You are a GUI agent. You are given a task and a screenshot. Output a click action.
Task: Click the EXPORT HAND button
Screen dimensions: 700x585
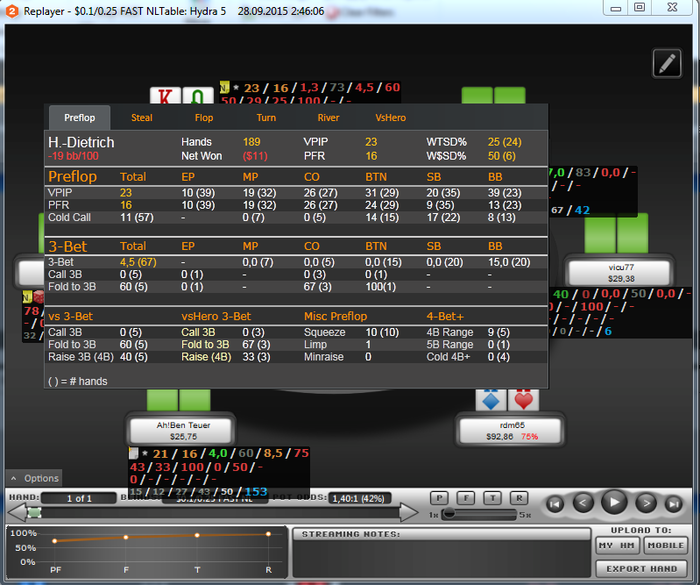pos(642,569)
